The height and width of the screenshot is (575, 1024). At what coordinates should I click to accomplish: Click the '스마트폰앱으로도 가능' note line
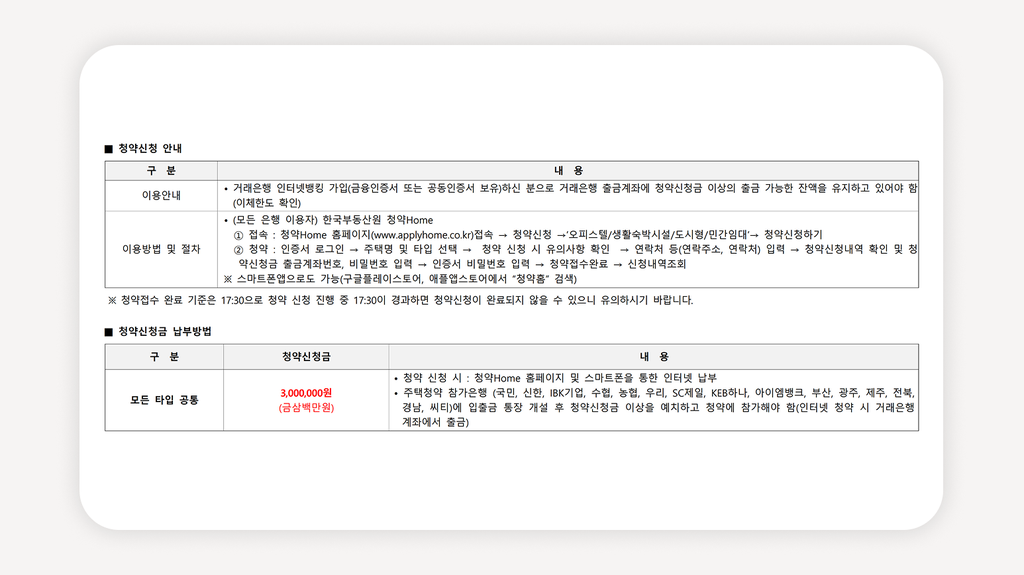click(400, 279)
